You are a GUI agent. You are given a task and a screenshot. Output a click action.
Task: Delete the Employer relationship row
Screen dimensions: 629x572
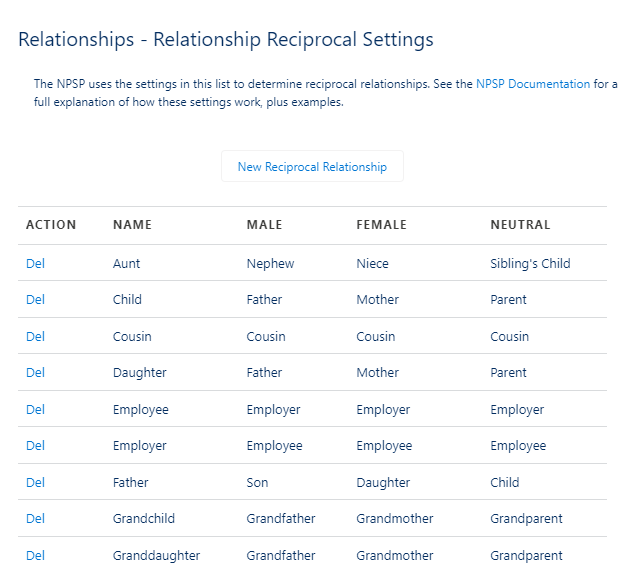35,445
